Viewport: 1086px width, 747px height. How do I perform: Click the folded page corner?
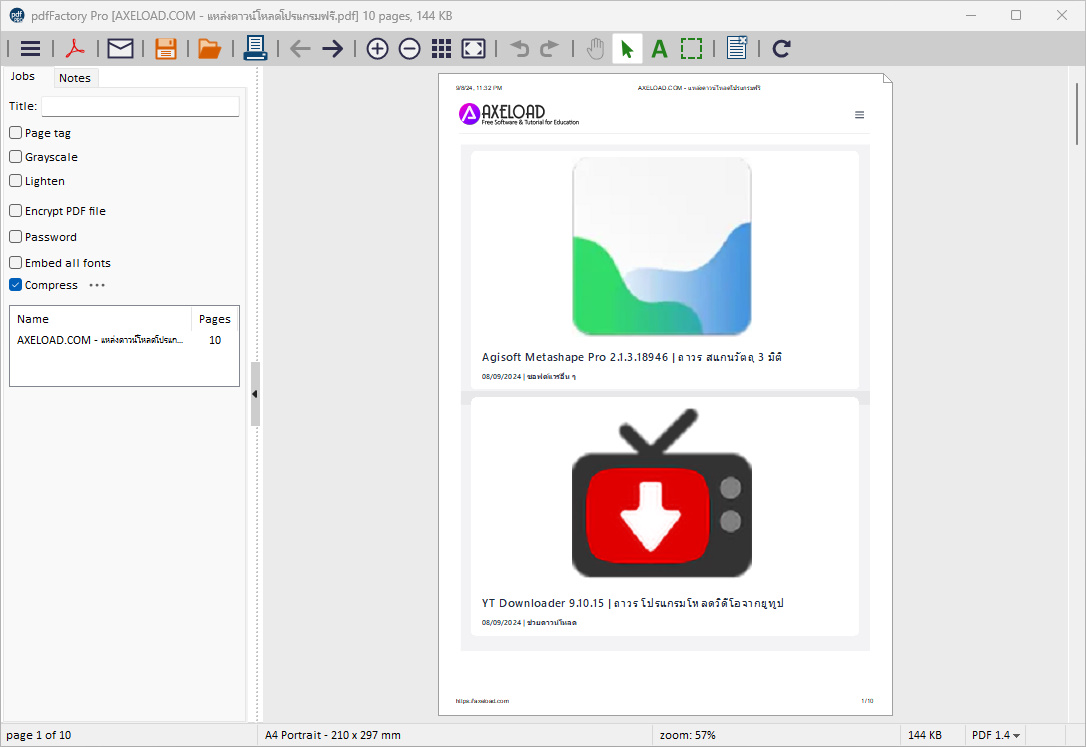[x=887, y=78]
